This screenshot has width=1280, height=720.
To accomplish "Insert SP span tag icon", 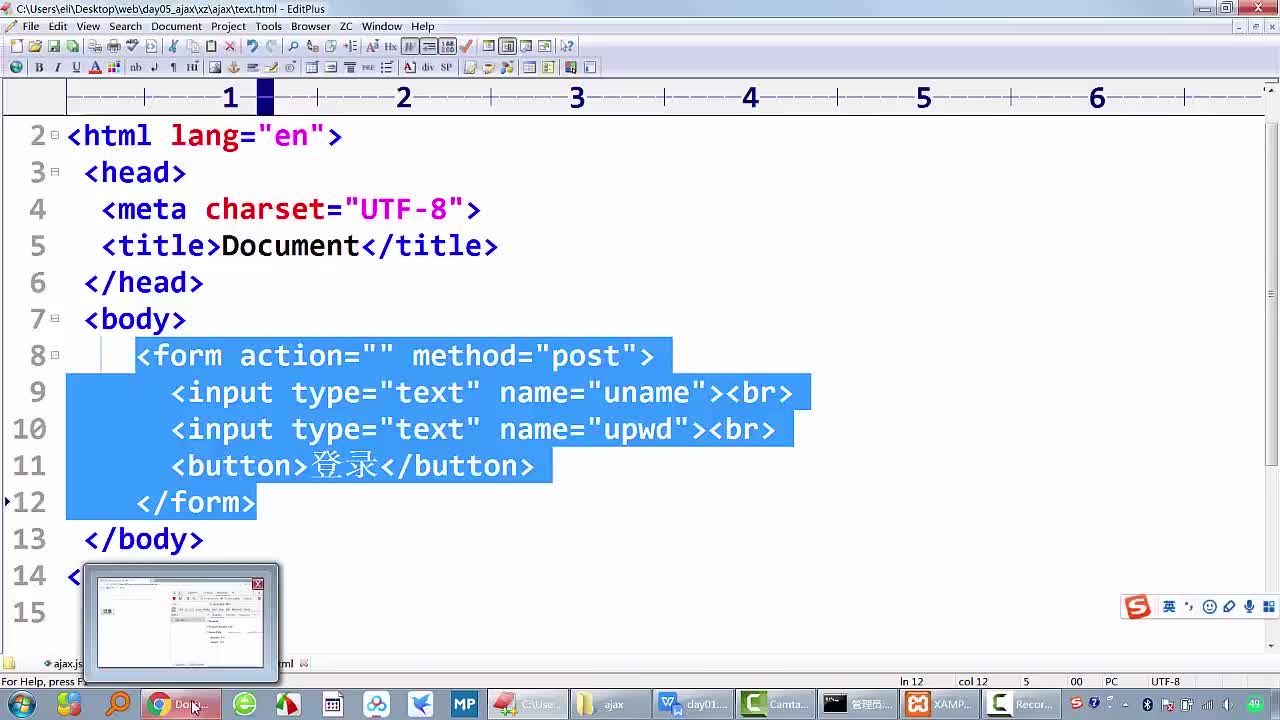I will [446, 67].
